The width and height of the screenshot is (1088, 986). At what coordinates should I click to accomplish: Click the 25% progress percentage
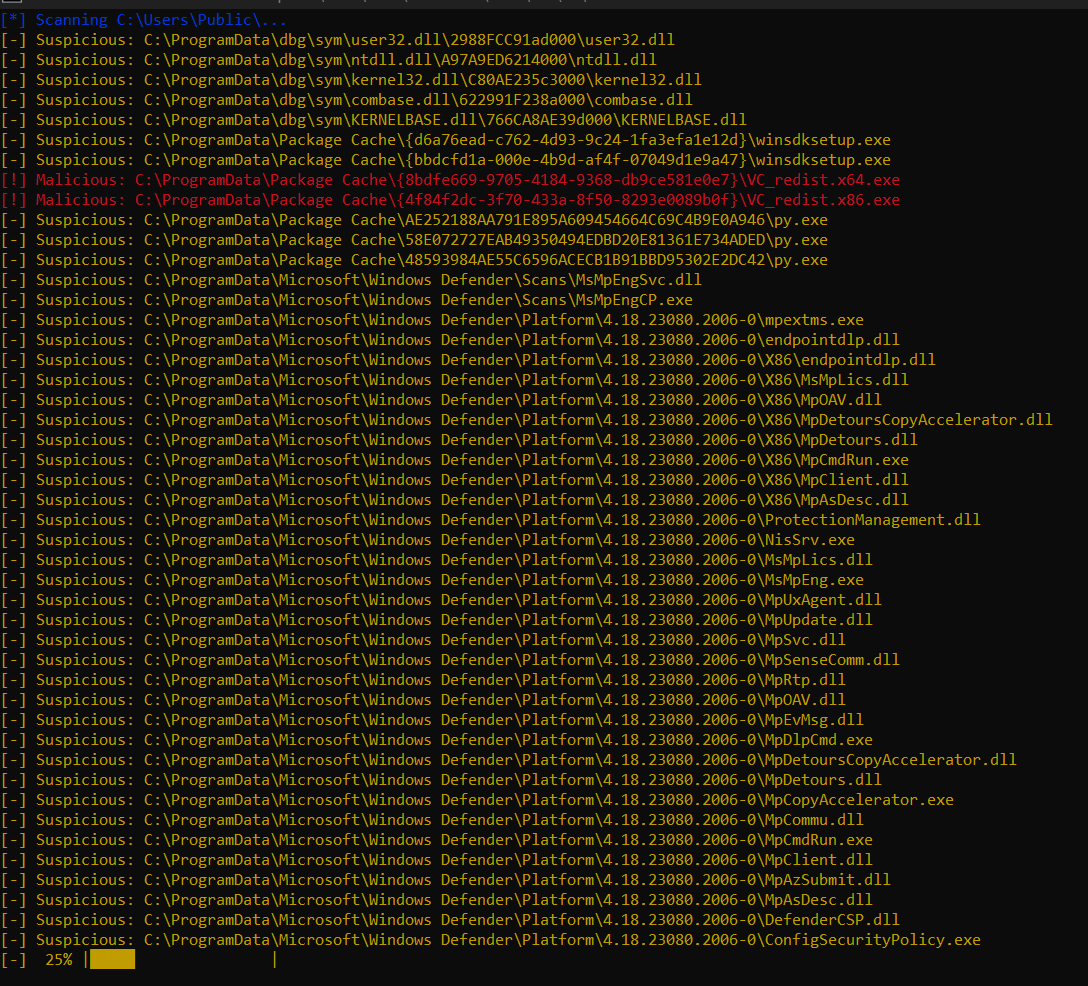pyautogui.click(x=59, y=960)
